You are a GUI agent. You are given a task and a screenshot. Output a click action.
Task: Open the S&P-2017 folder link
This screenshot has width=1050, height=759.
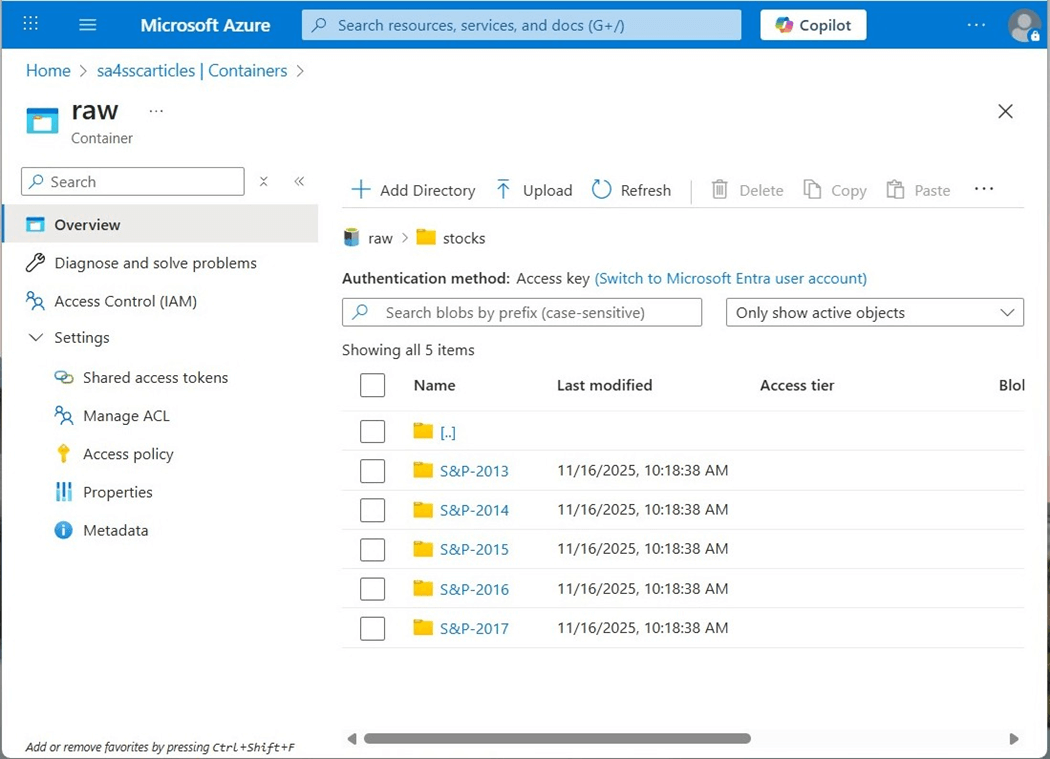(474, 628)
